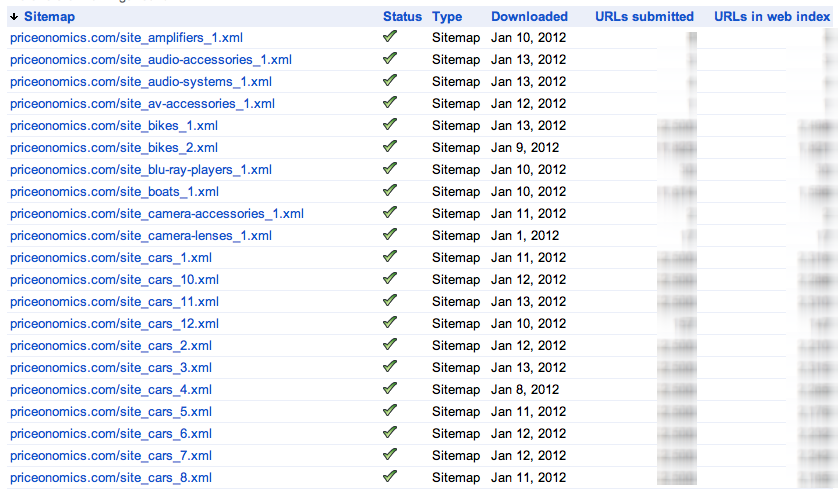
Task: Click status checkmark for site_cars_5.xml
Action: tap(390, 410)
